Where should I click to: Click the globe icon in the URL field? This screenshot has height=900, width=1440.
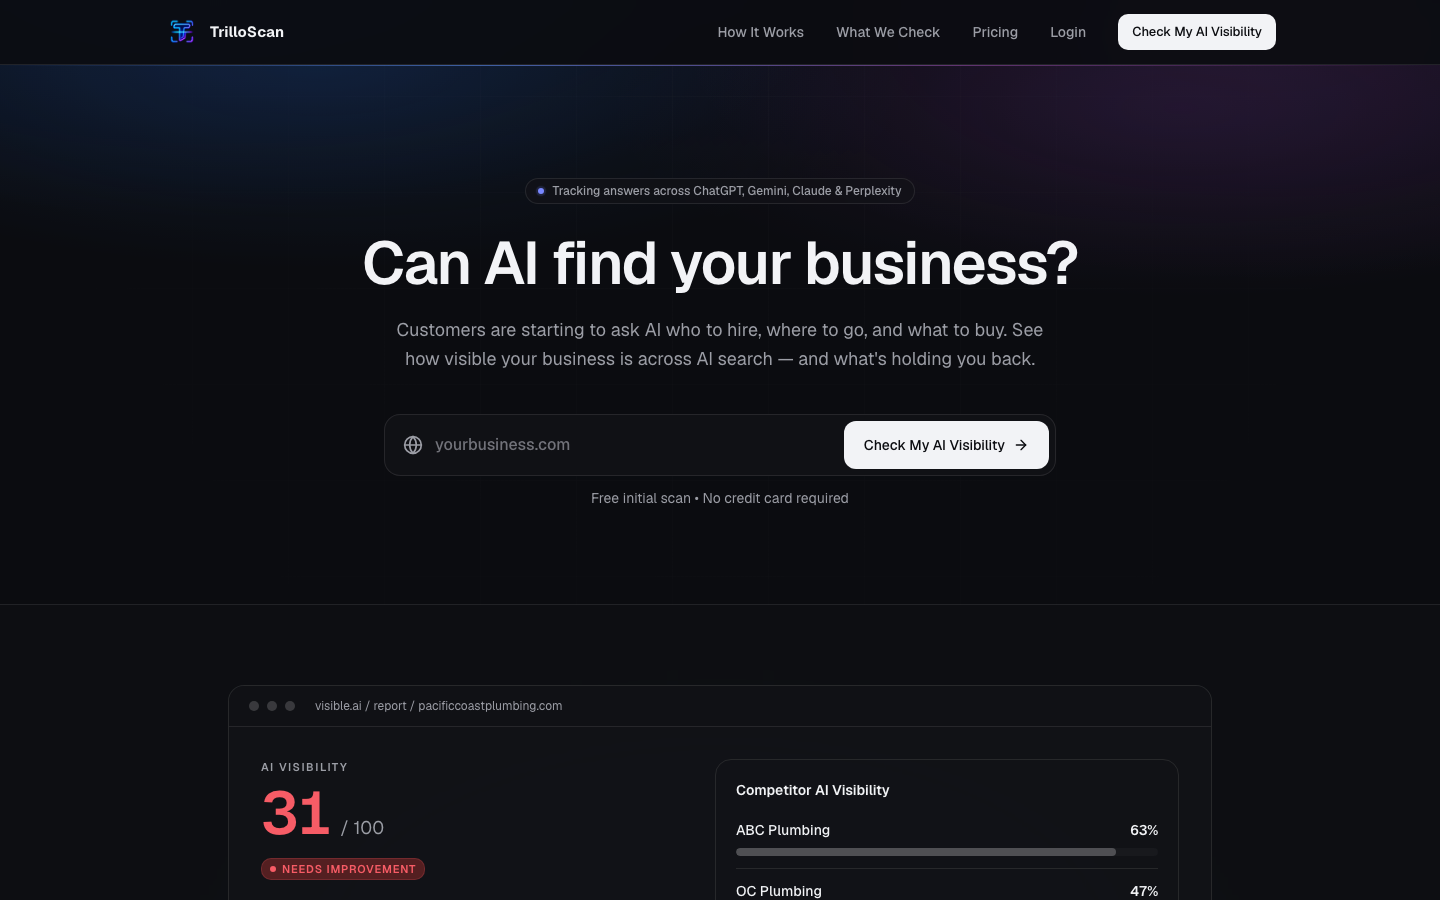point(413,445)
